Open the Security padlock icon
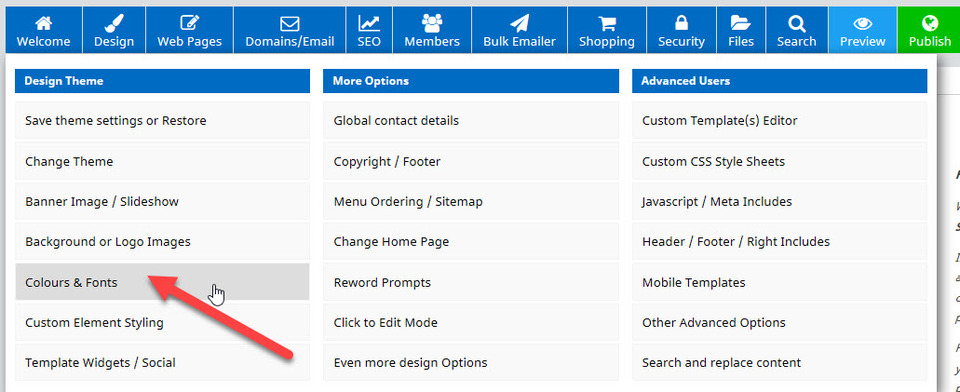Viewport: 960px width, 392px height. (681, 23)
